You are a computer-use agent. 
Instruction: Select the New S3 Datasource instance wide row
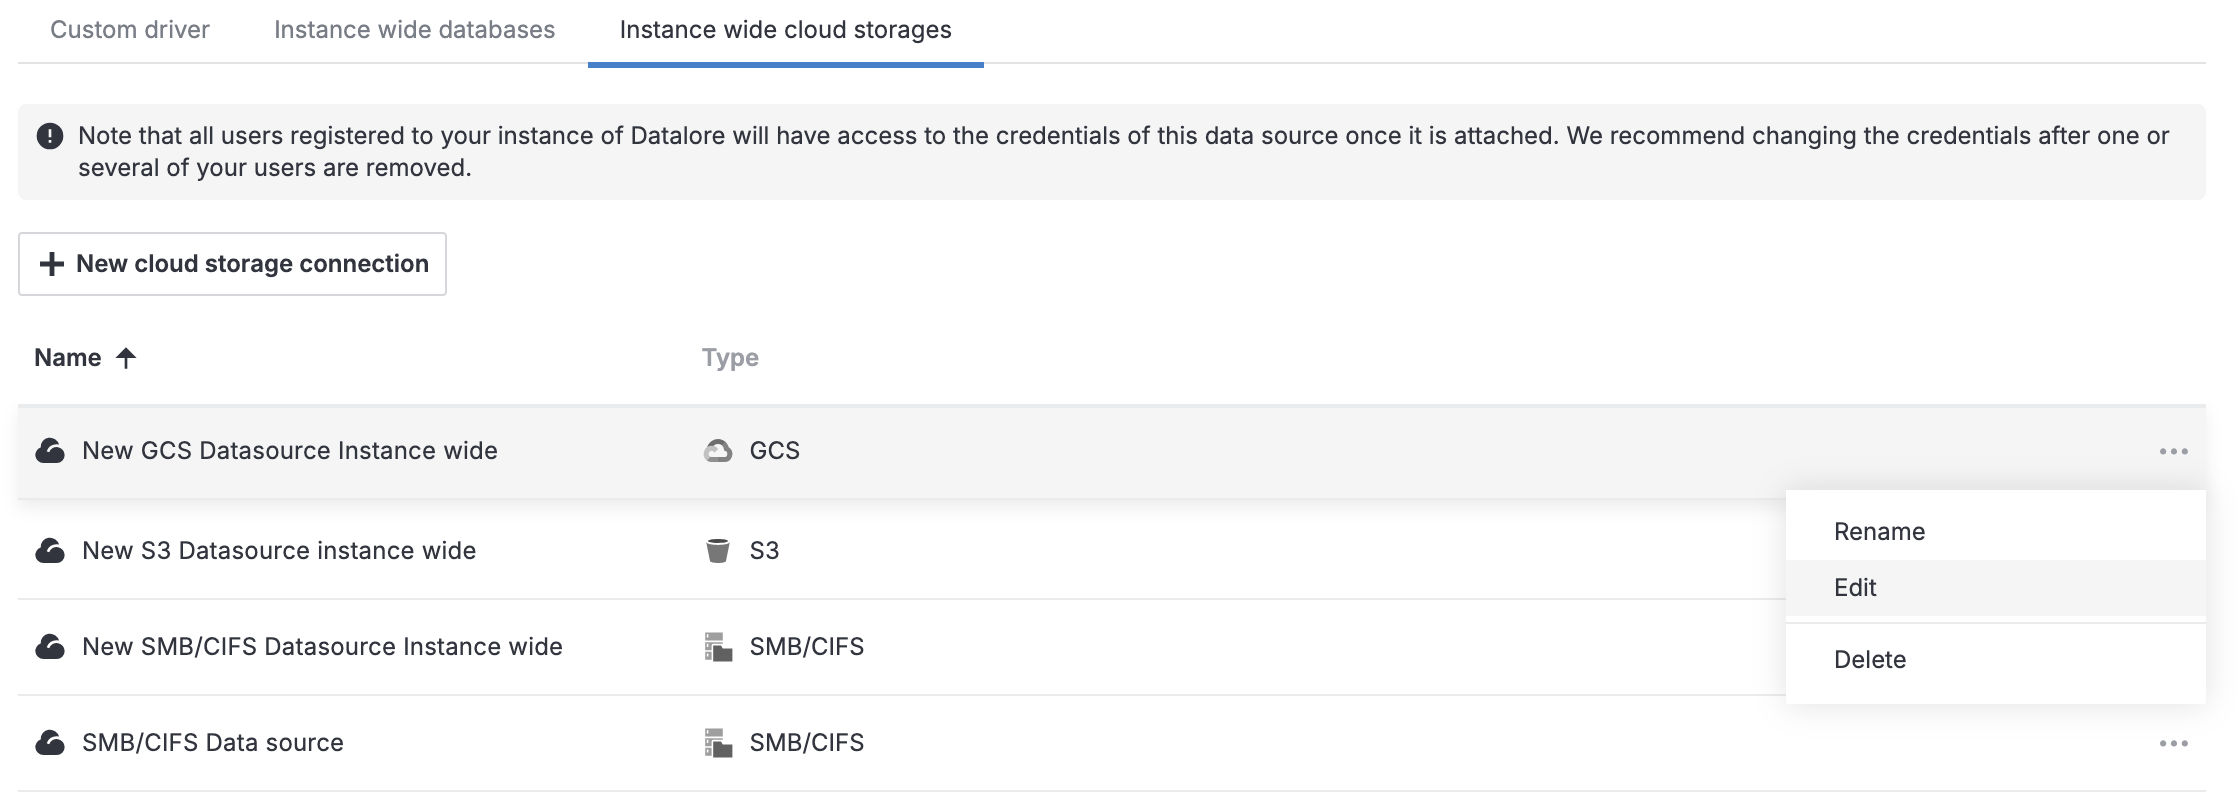point(279,551)
